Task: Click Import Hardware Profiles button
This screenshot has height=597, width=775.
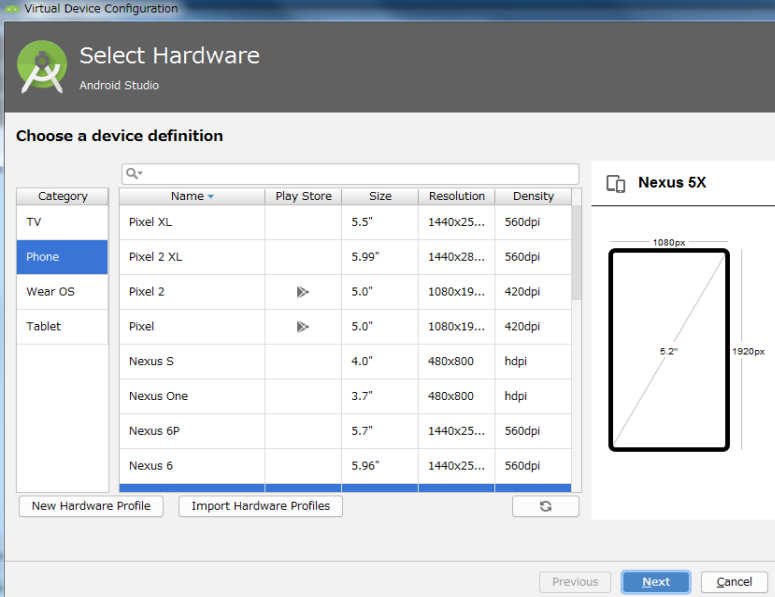Action: point(260,506)
